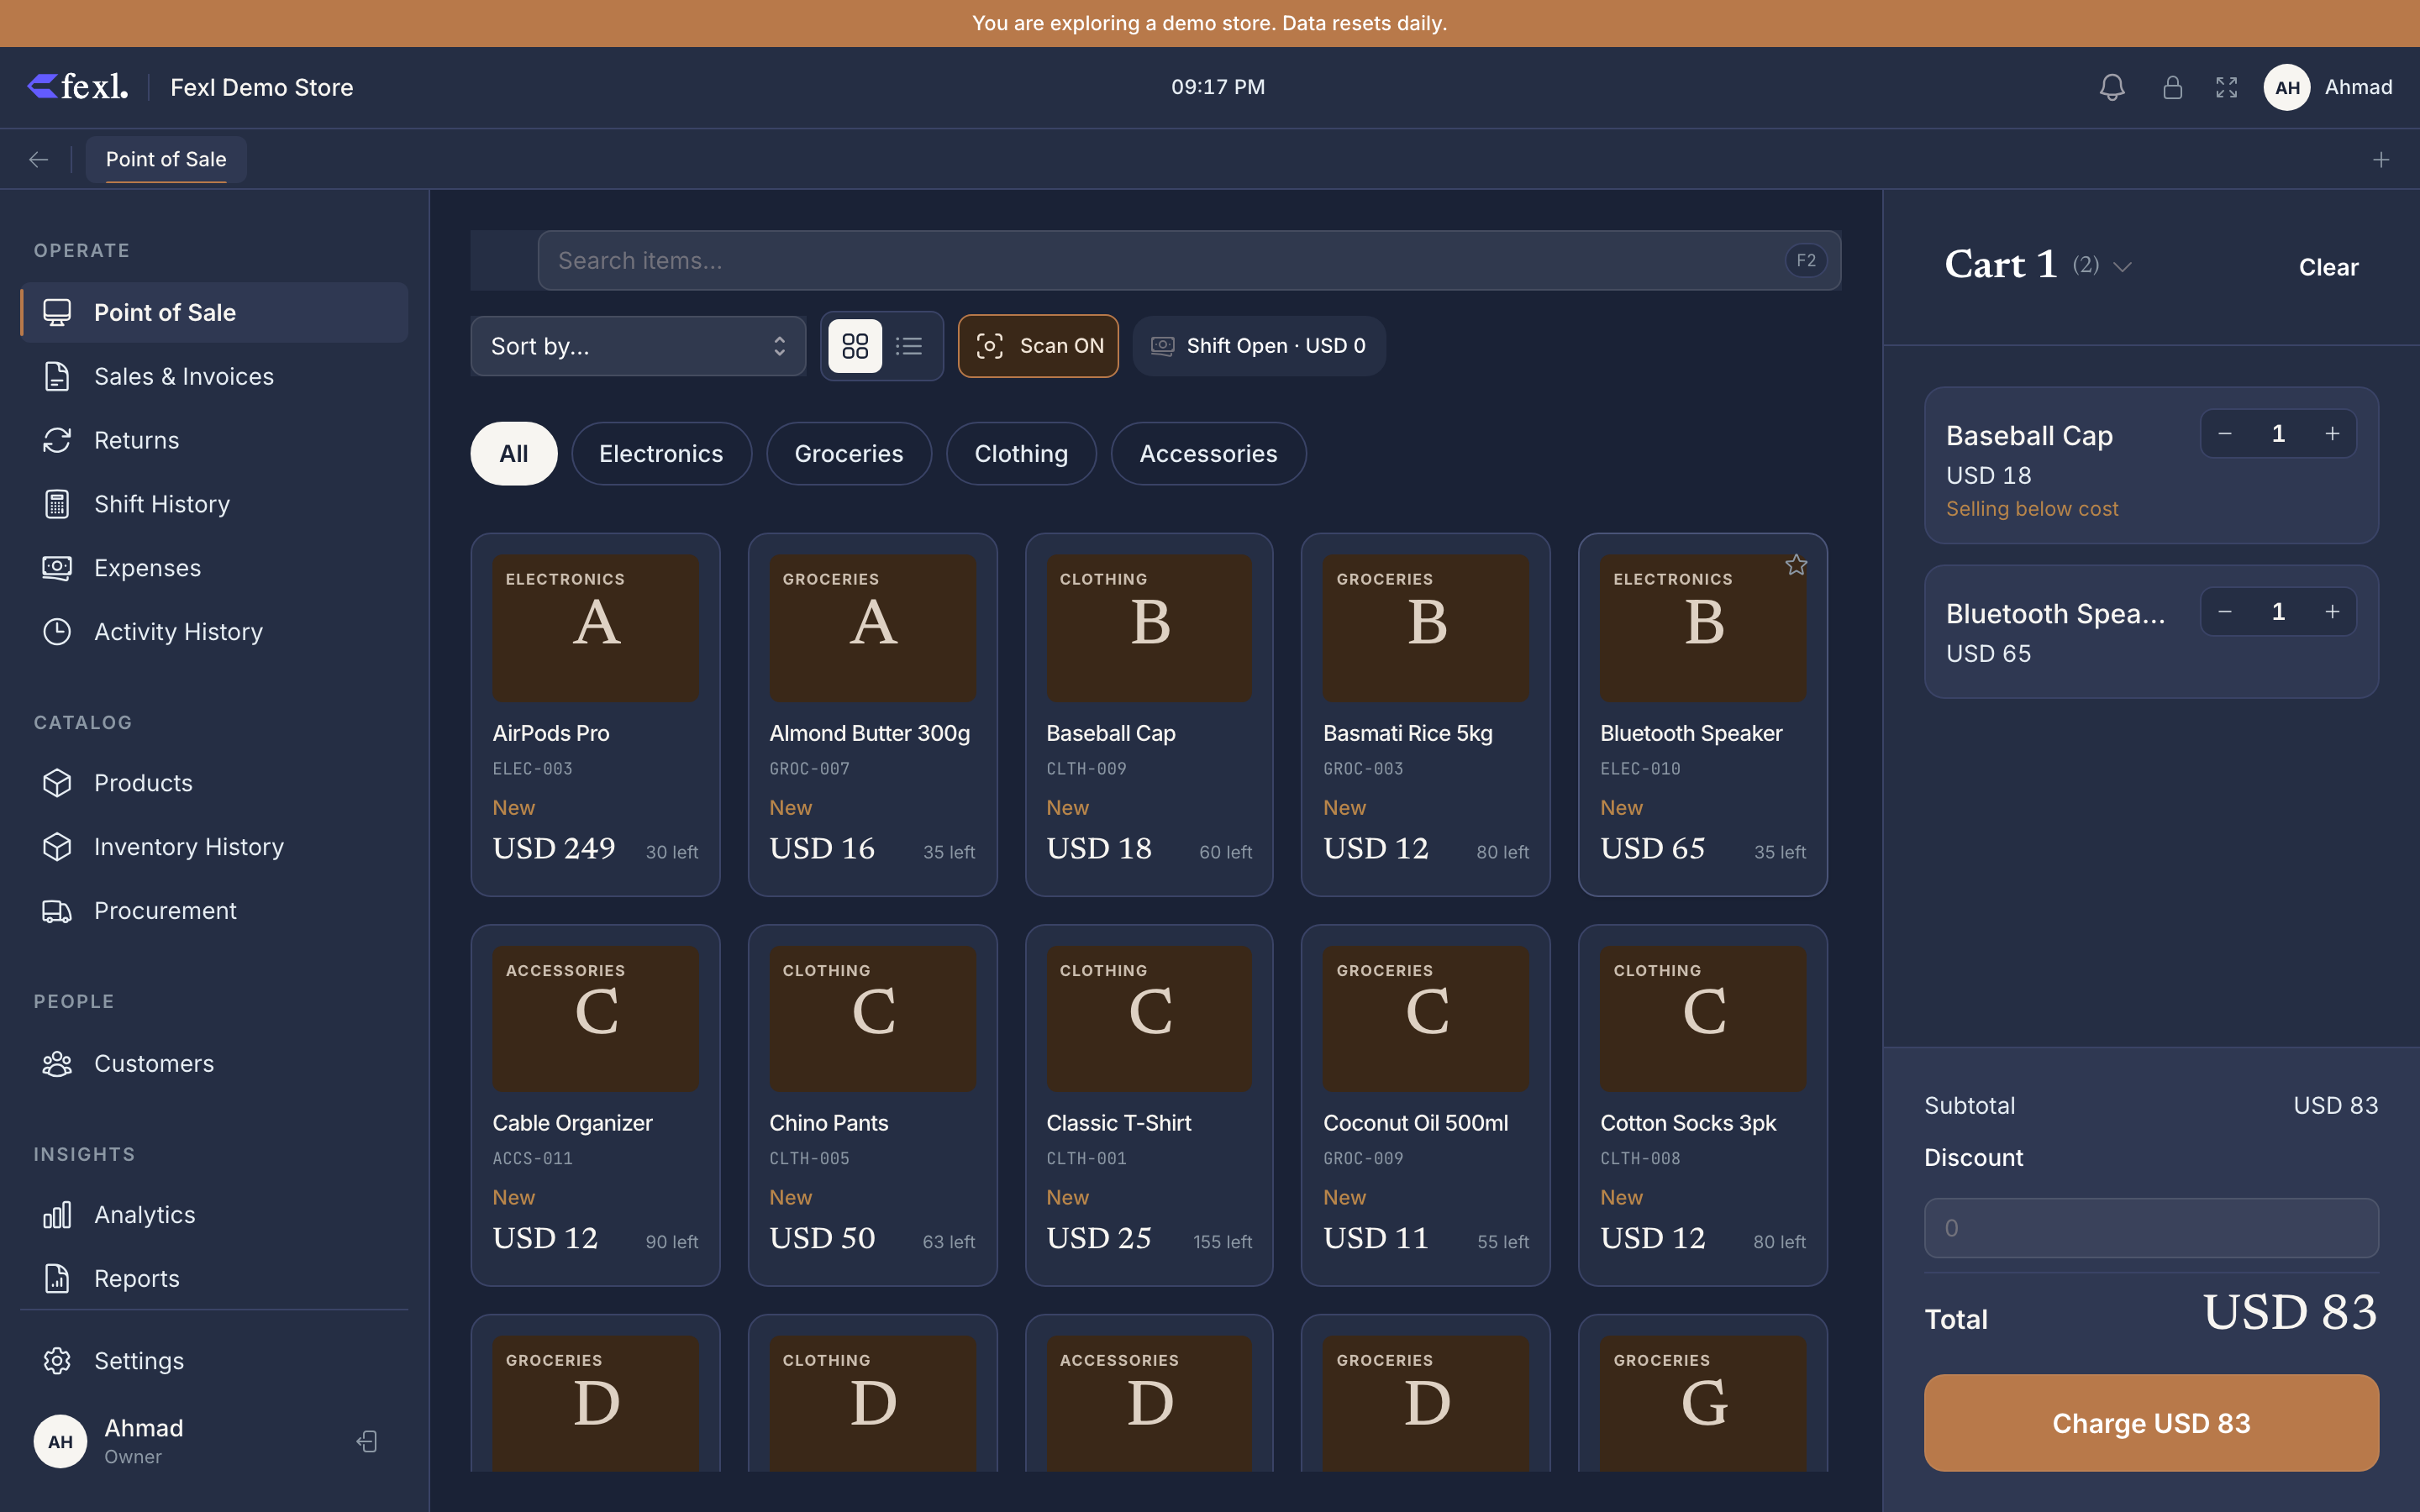Focus the Discount input field
The image size is (2420, 1512).
pyautogui.click(x=2151, y=1228)
